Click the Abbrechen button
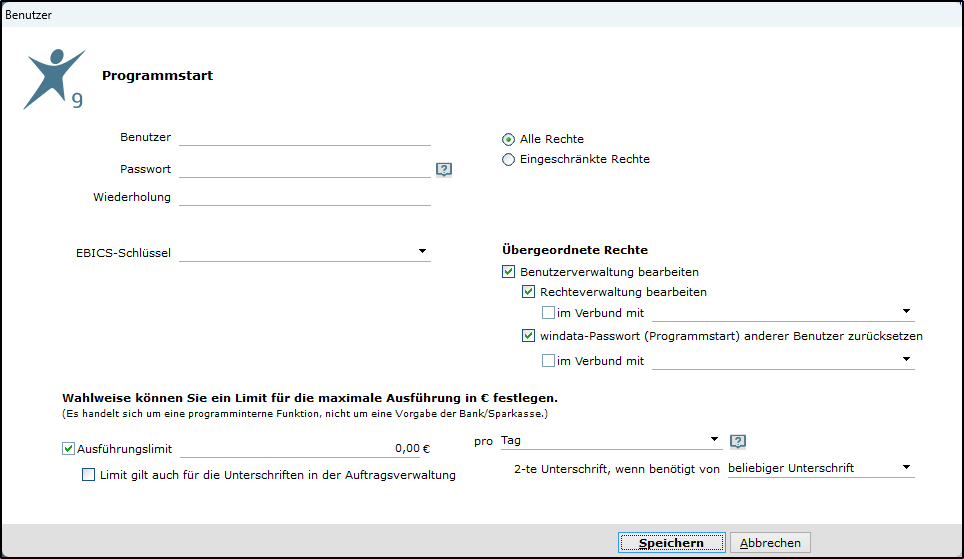The height and width of the screenshot is (559, 964). [x=770, y=543]
